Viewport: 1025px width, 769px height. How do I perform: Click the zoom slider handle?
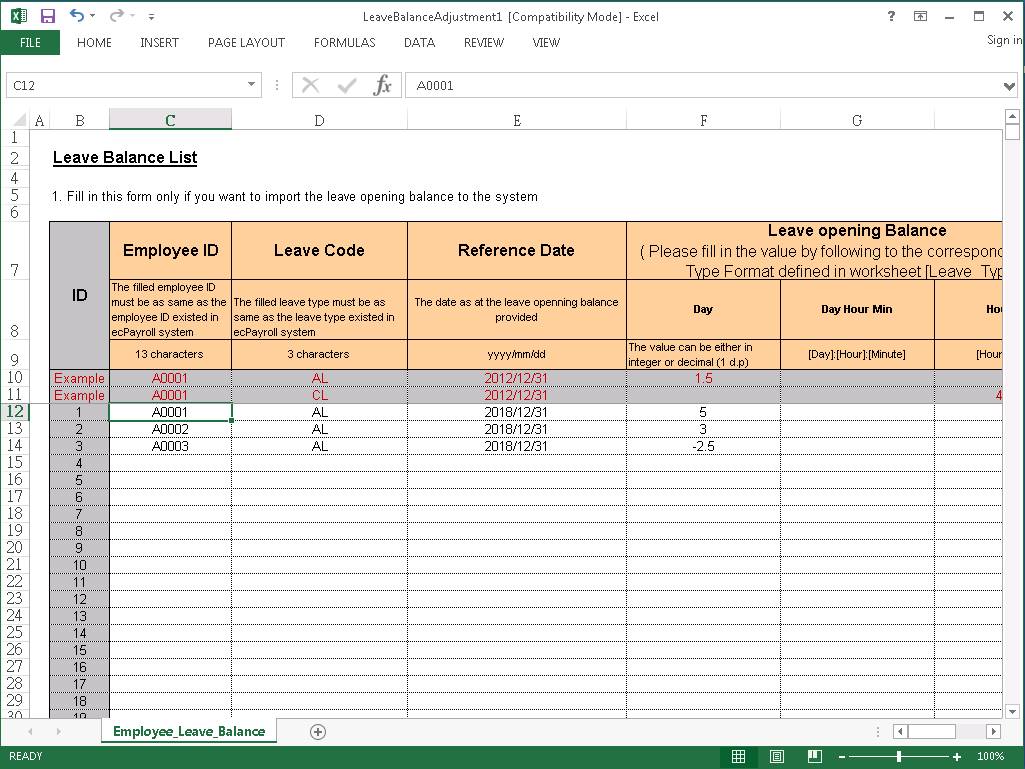(899, 757)
